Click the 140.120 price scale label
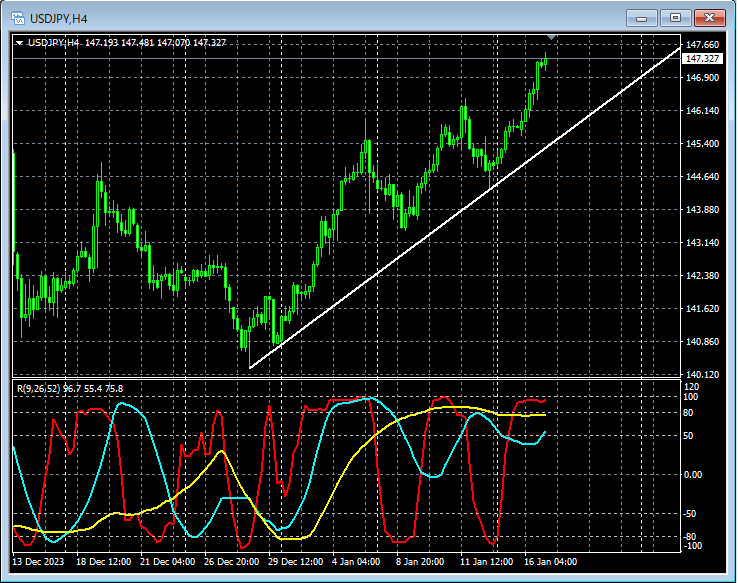 click(x=702, y=375)
